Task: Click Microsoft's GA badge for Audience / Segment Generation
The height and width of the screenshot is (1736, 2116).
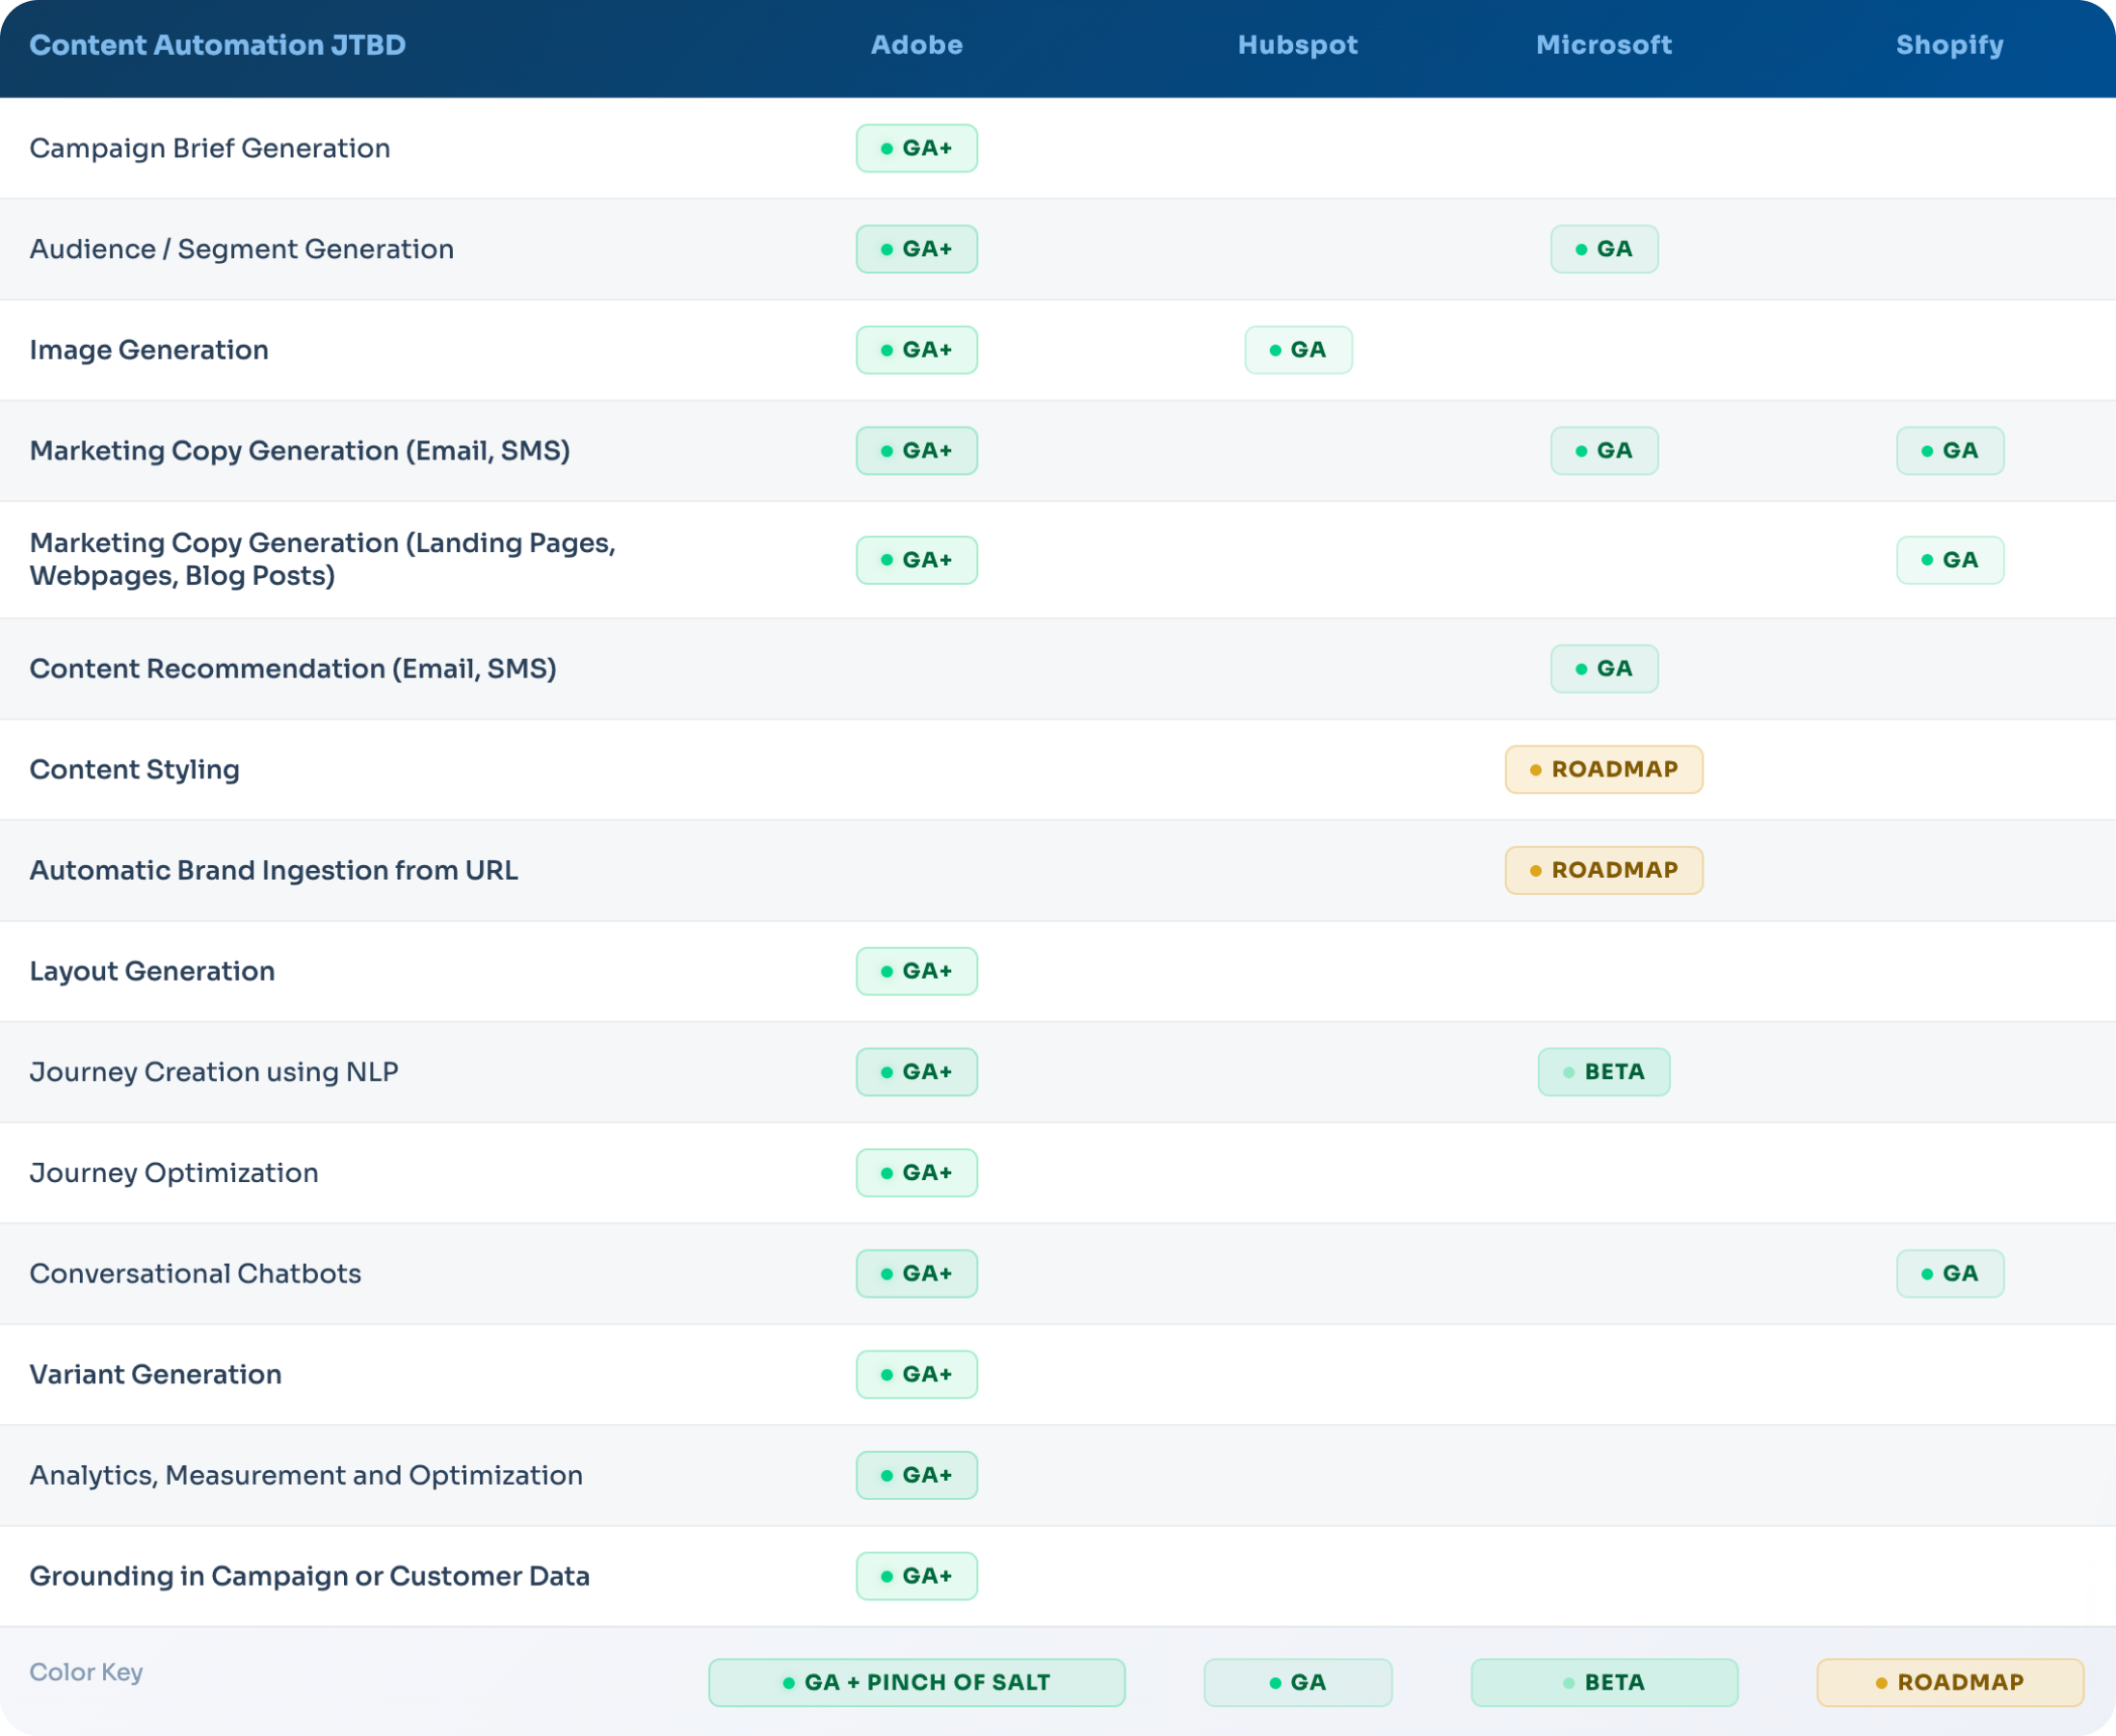Action: pyautogui.click(x=1604, y=249)
